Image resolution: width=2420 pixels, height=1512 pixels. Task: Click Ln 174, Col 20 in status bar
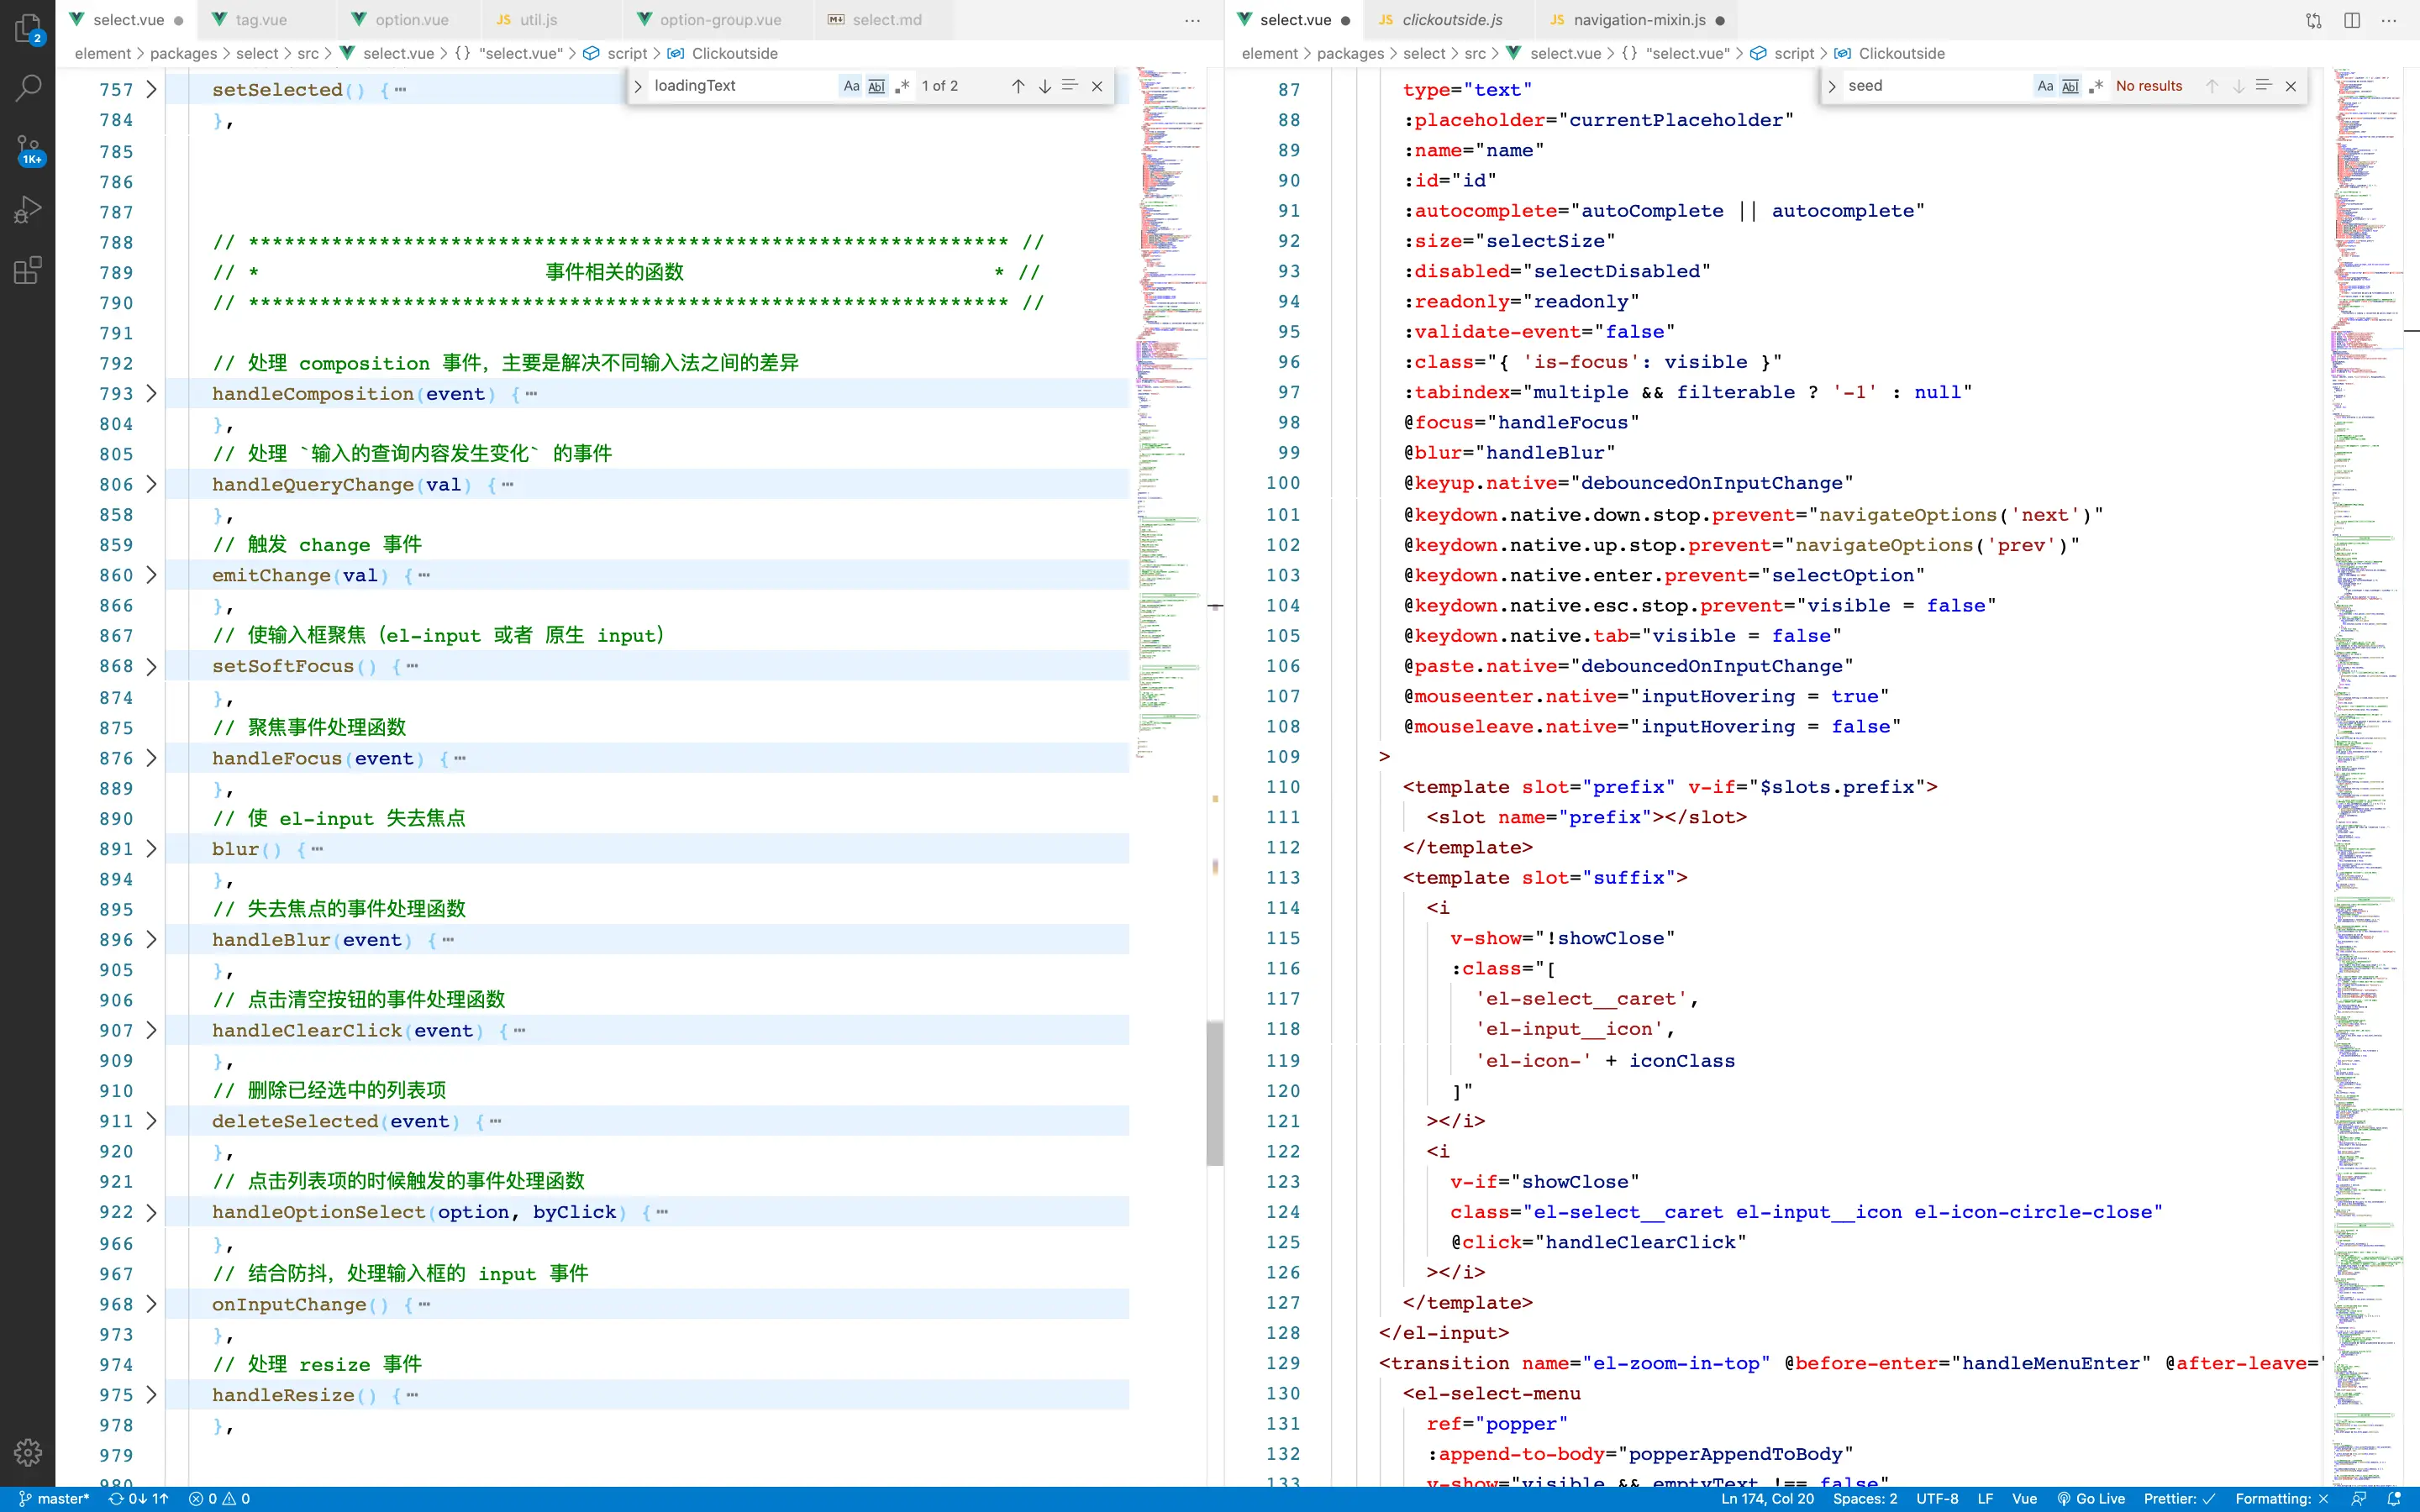tap(1767, 1499)
